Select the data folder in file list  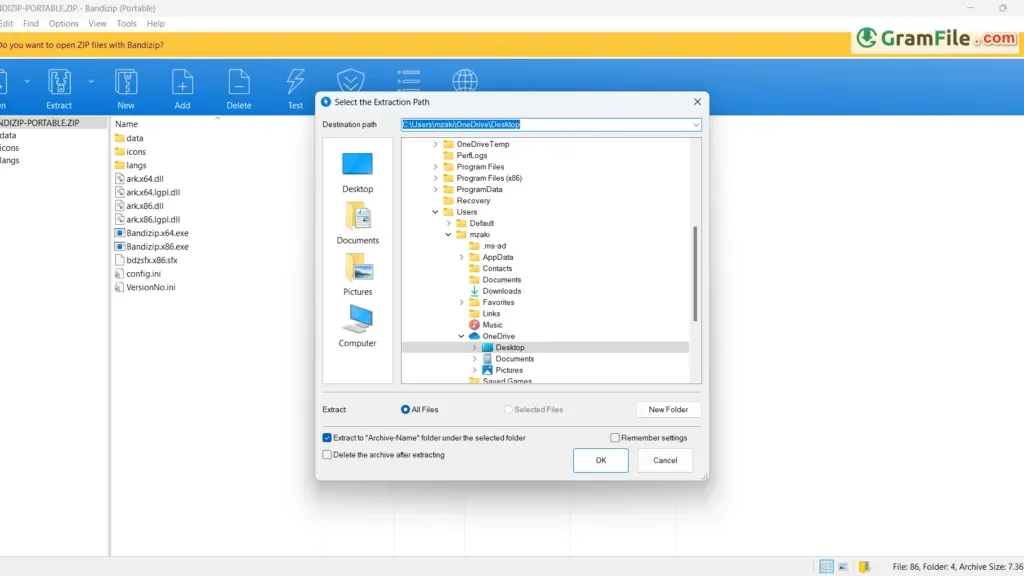129,138
